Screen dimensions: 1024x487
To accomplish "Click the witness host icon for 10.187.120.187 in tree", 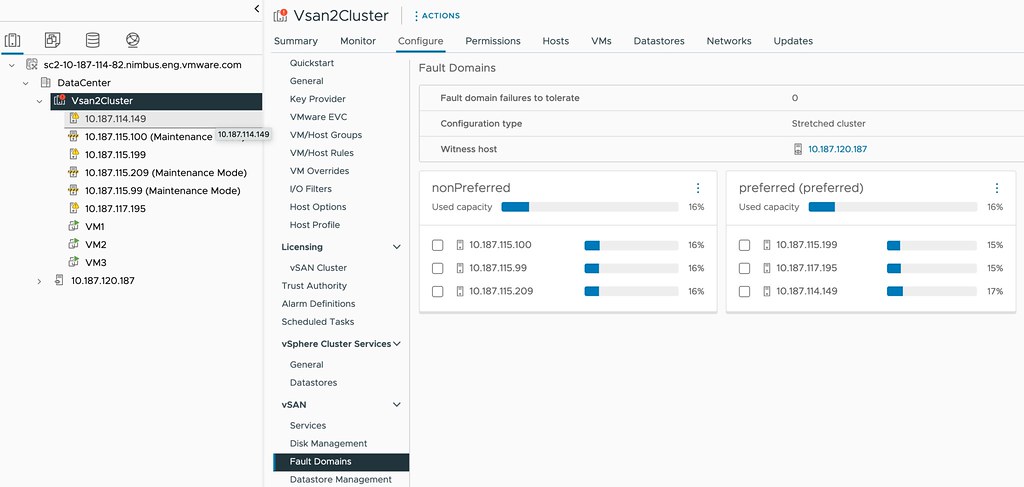I will 59,280.
